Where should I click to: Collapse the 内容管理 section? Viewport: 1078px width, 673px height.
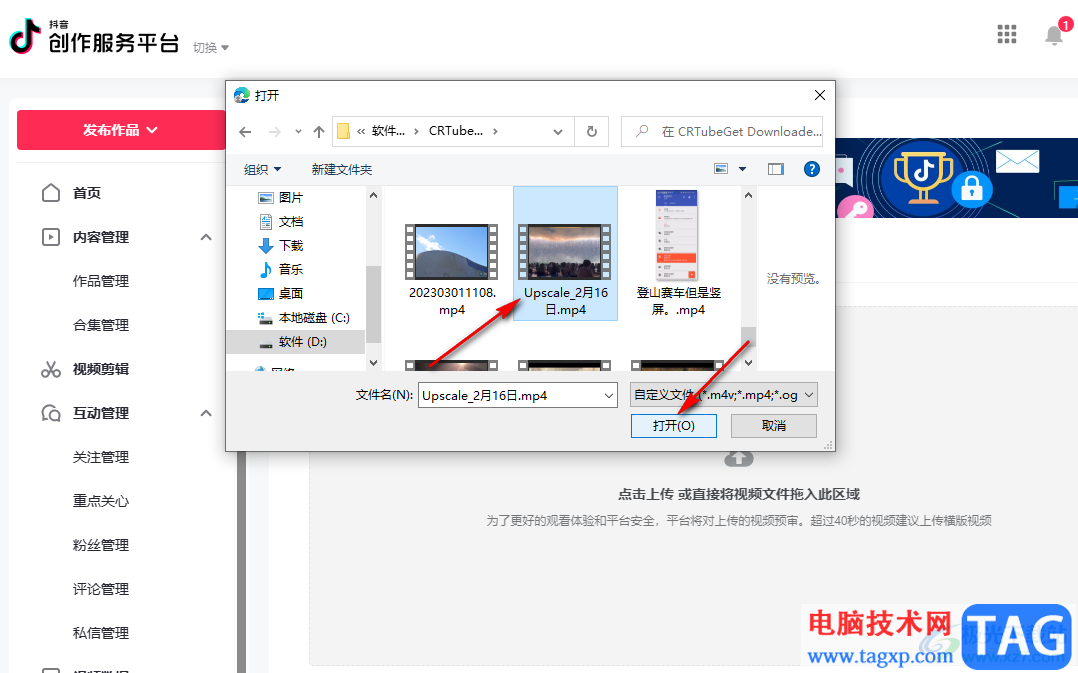(206, 237)
